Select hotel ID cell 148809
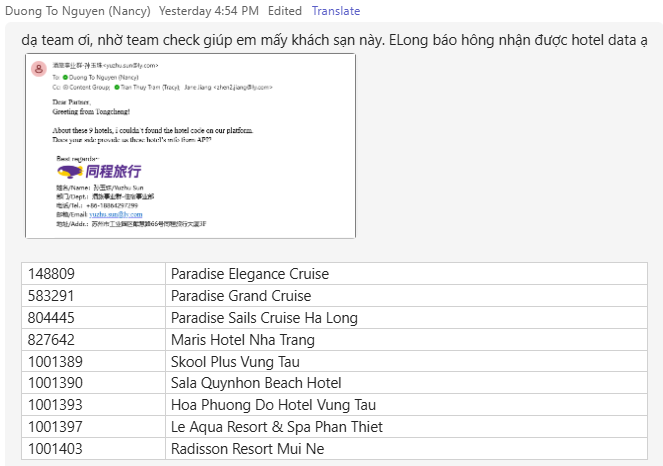The image size is (663, 466). [x=51, y=274]
